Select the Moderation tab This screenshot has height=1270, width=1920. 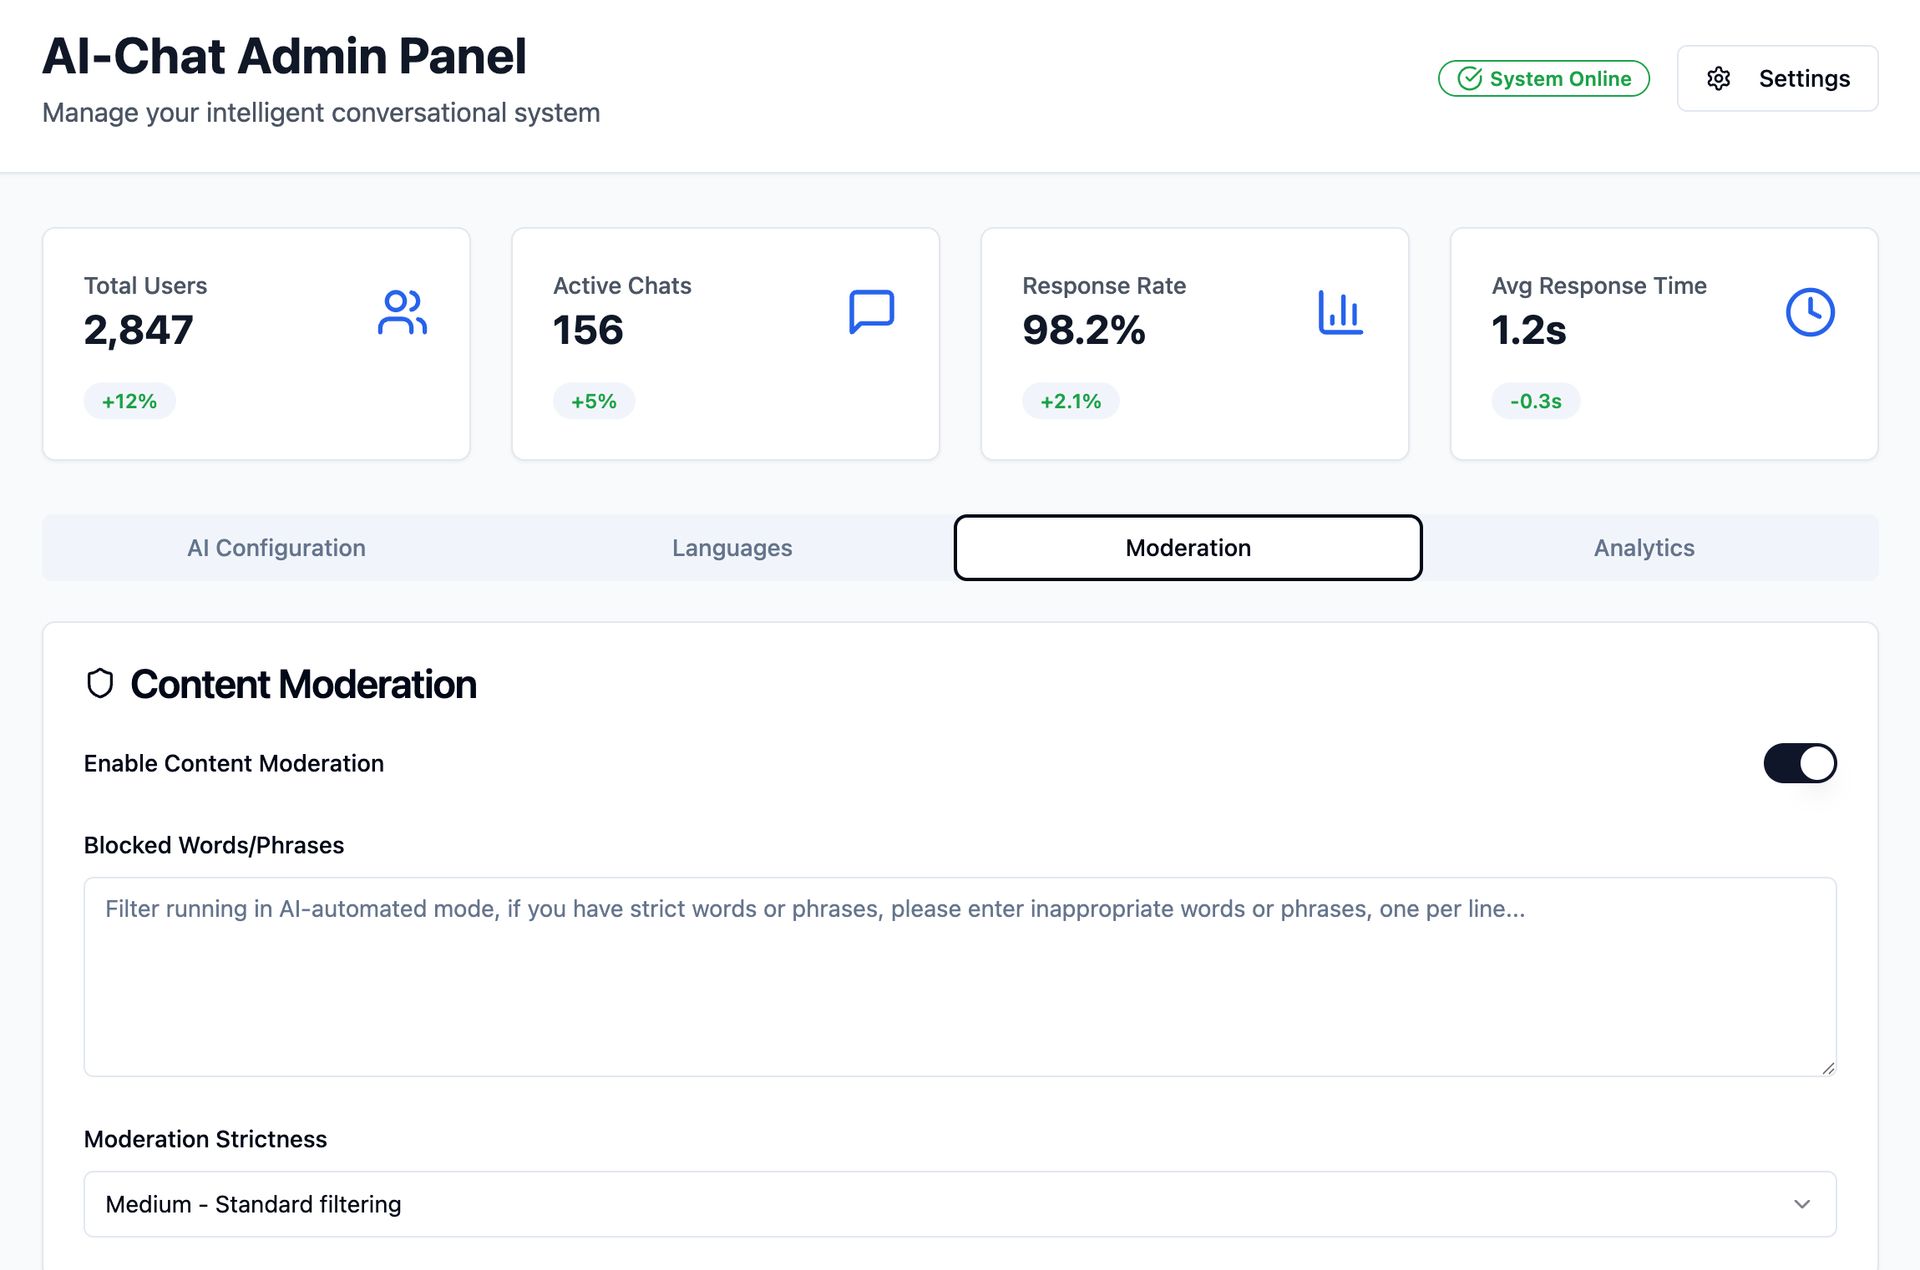tap(1188, 548)
